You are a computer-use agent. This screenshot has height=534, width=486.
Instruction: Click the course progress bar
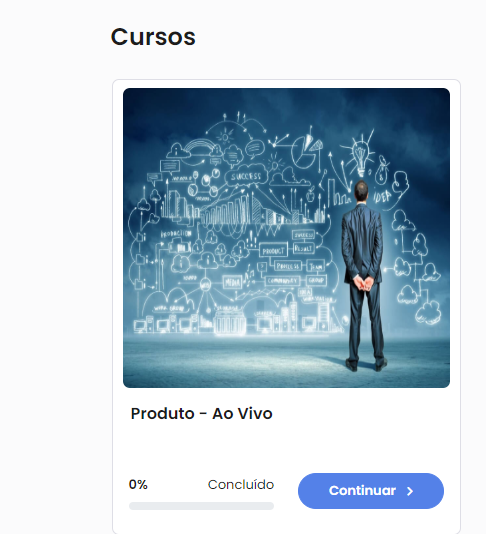pos(201,506)
